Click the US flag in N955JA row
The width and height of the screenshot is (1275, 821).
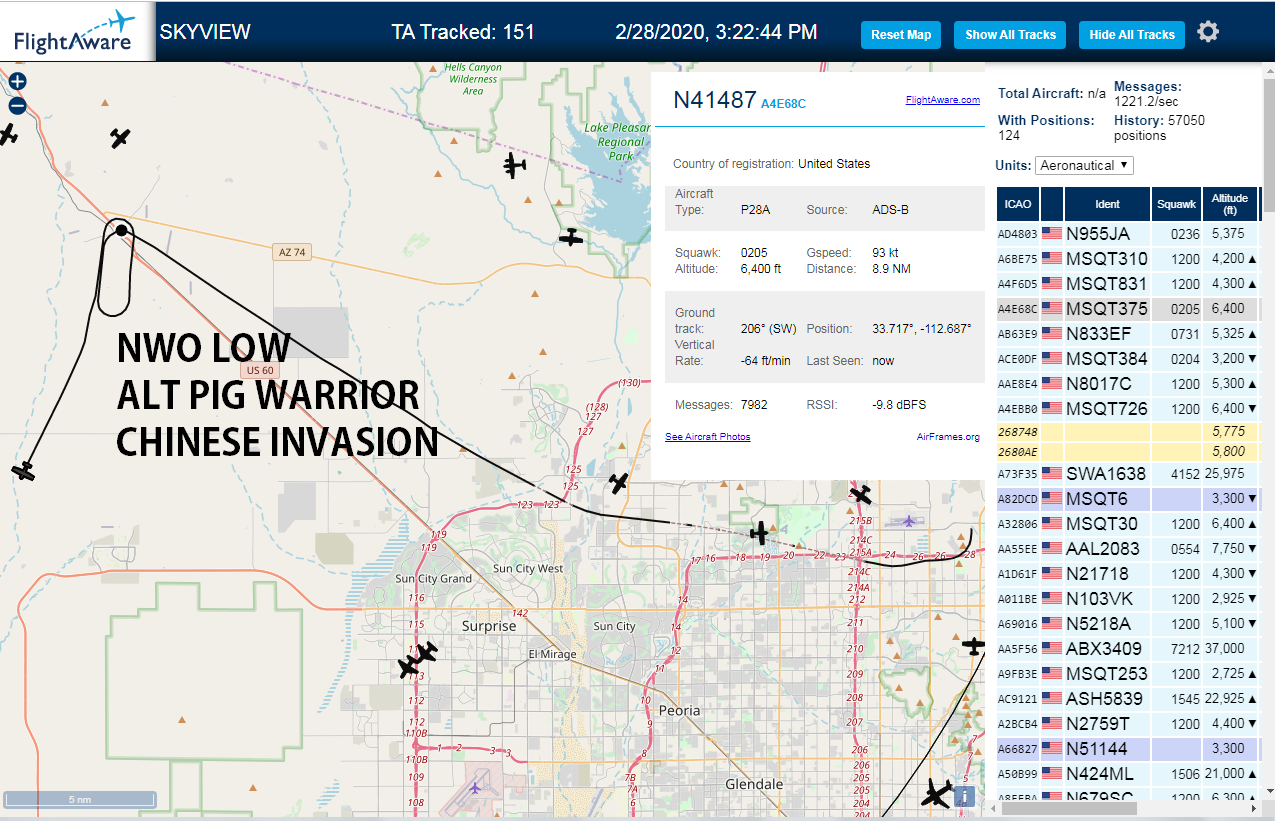coord(1051,233)
